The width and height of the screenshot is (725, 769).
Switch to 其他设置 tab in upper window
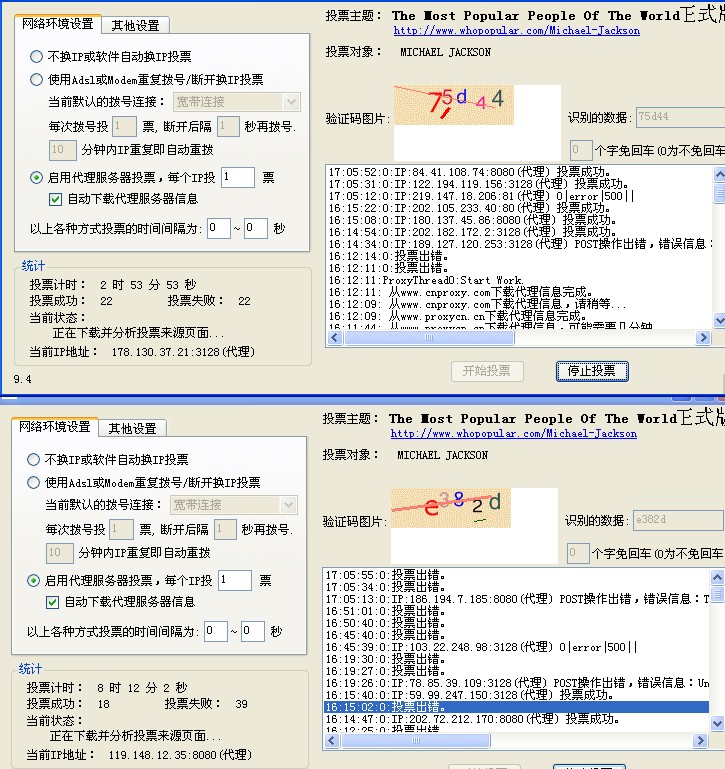136,25
